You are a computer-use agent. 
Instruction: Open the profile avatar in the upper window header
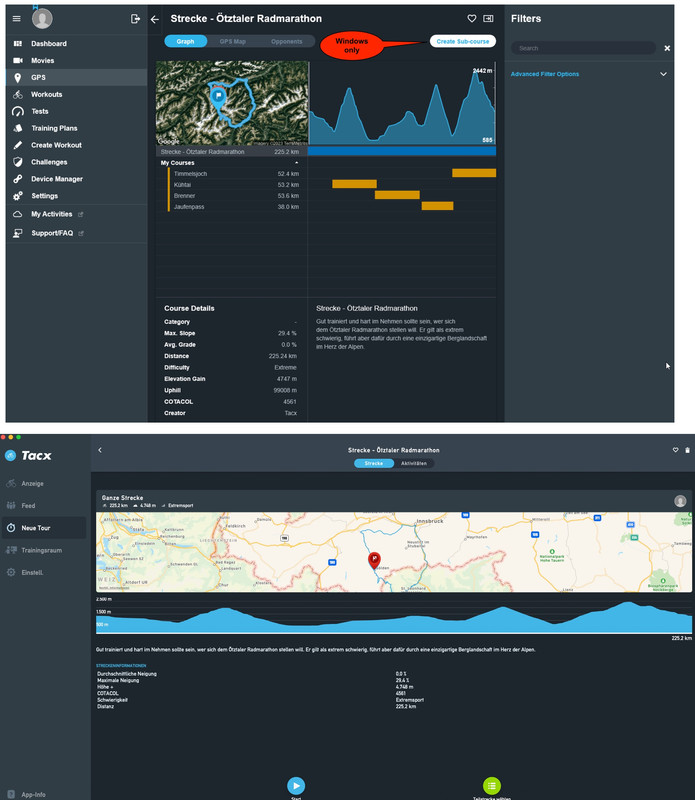coord(42,19)
